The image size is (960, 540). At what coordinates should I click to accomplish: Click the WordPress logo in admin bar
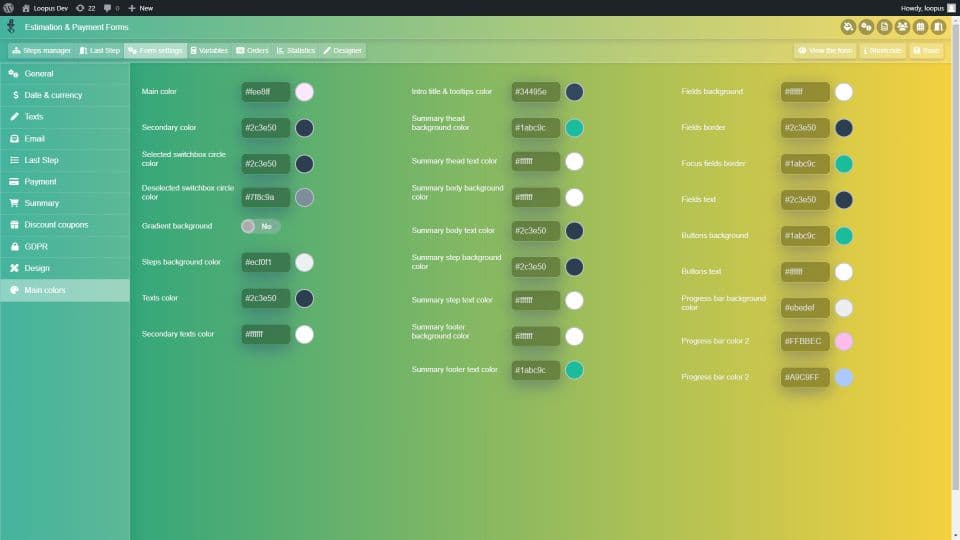9,8
